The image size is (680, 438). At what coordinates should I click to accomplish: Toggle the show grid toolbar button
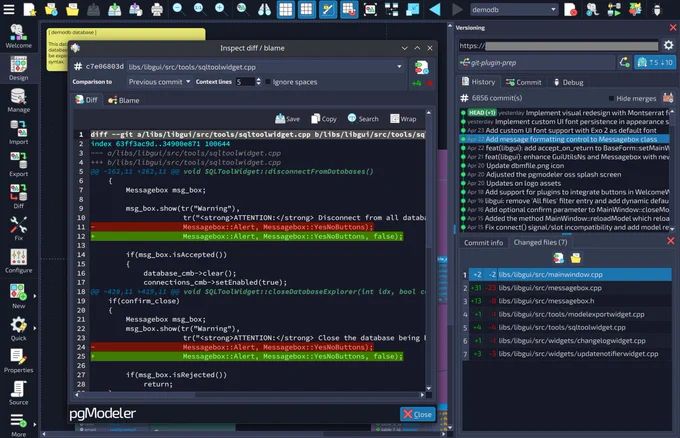click(x=285, y=9)
